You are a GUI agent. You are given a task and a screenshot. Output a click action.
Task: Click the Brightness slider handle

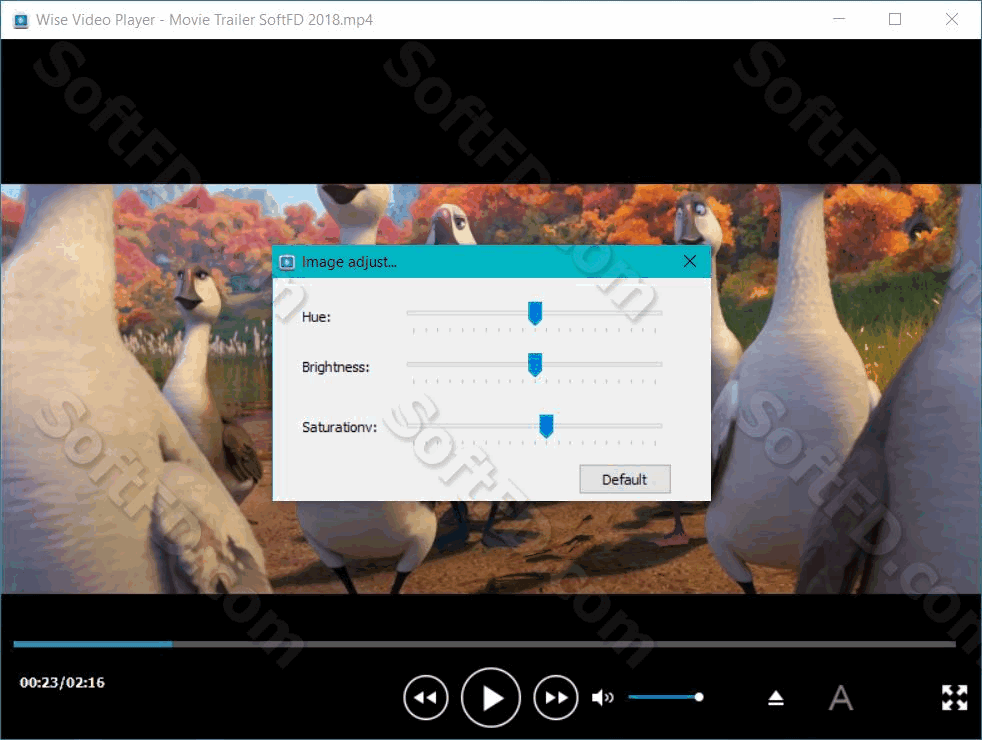(535, 364)
